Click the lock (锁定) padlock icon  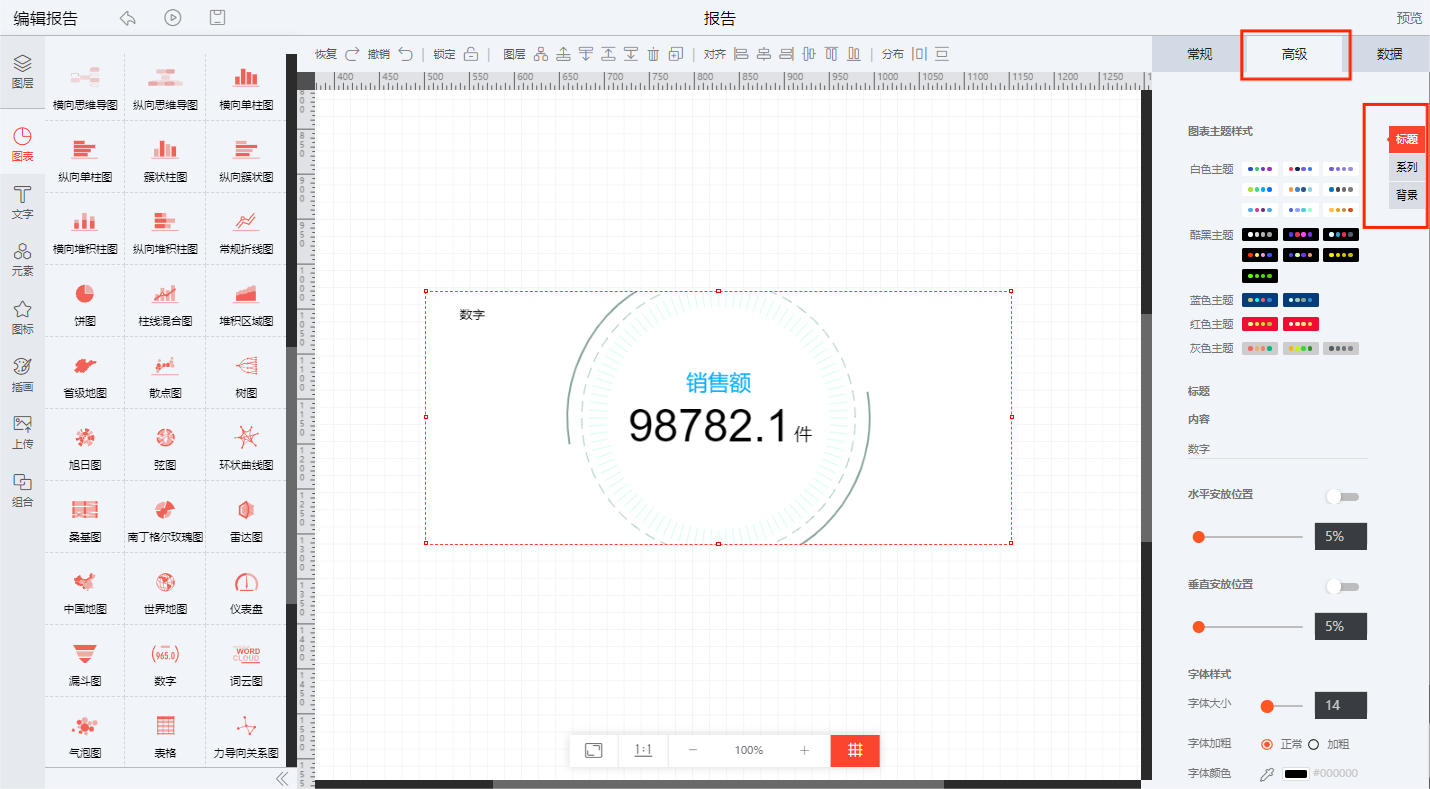click(471, 54)
